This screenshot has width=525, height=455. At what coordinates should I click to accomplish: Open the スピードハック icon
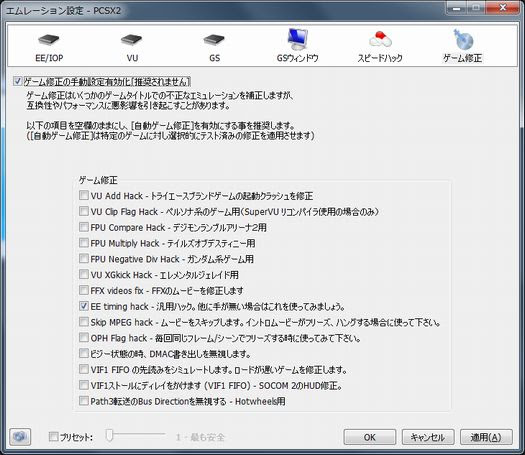point(380,39)
